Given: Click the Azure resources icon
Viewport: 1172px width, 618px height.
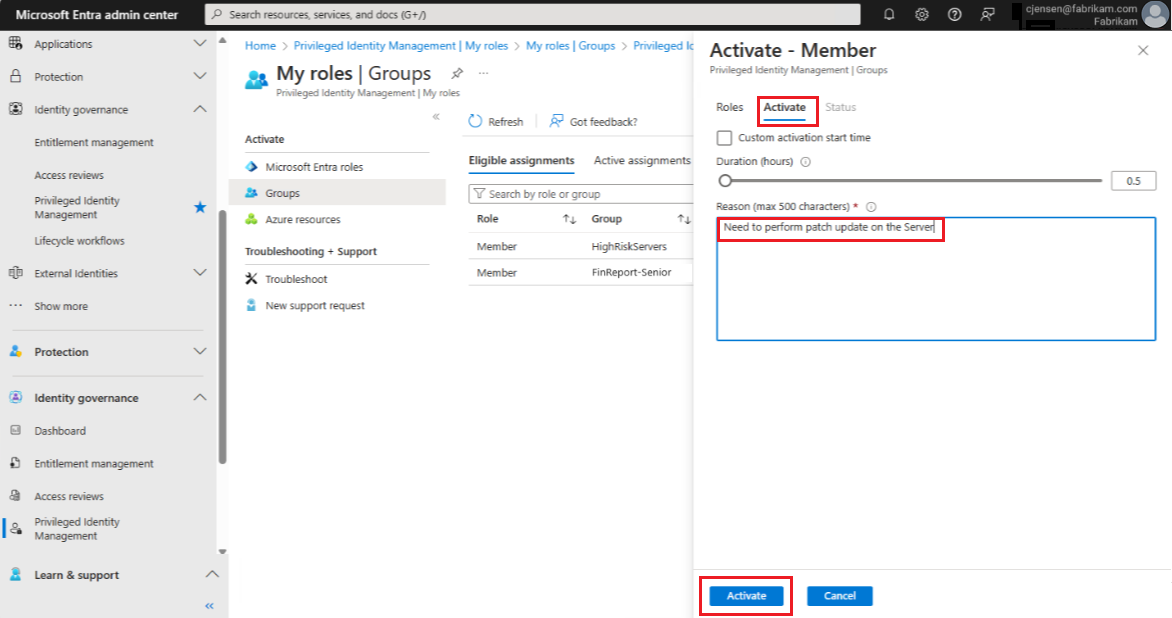Looking at the screenshot, I should click(x=251, y=219).
